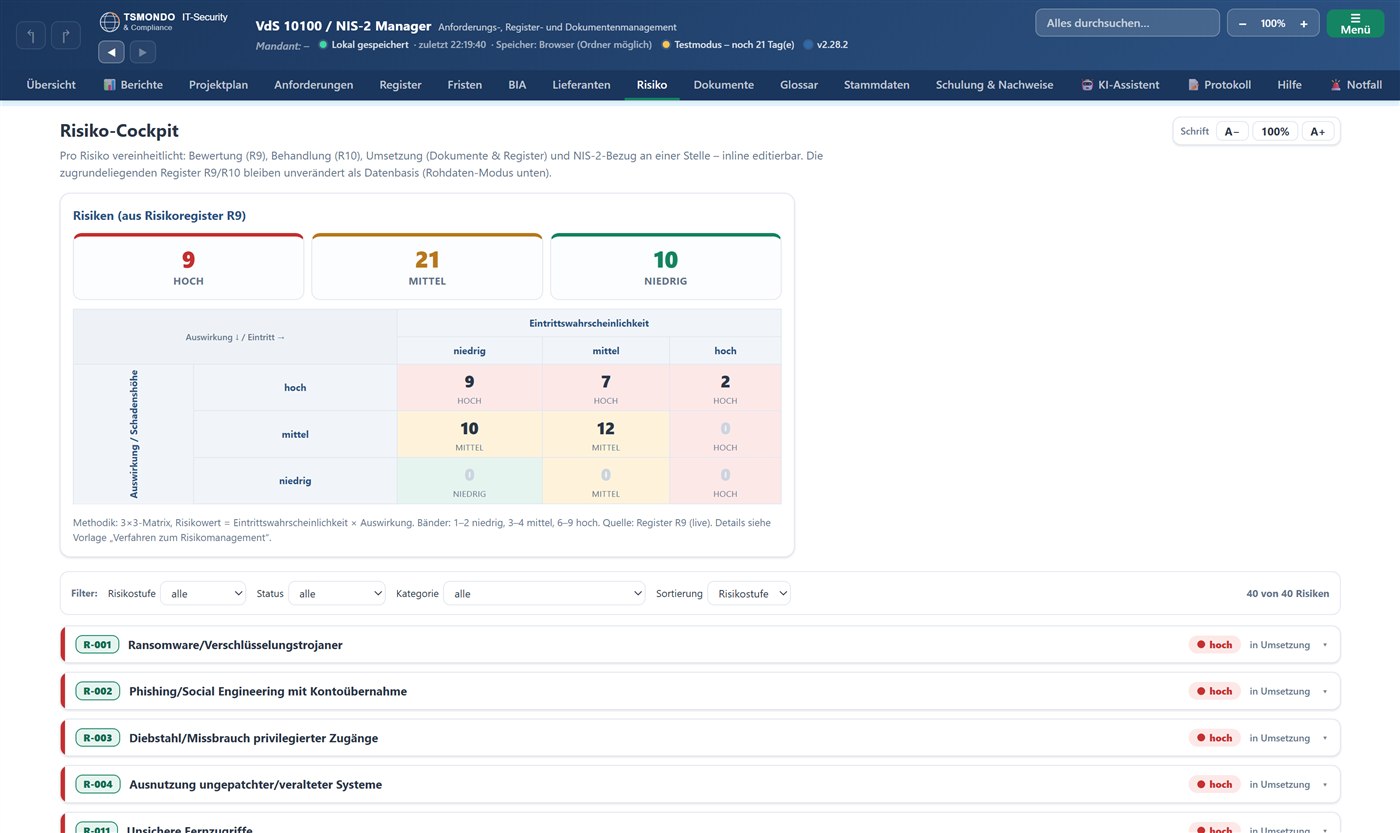The image size is (1400, 833).
Task: Click hoch badge on Ransomware row
Action: click(x=1214, y=645)
